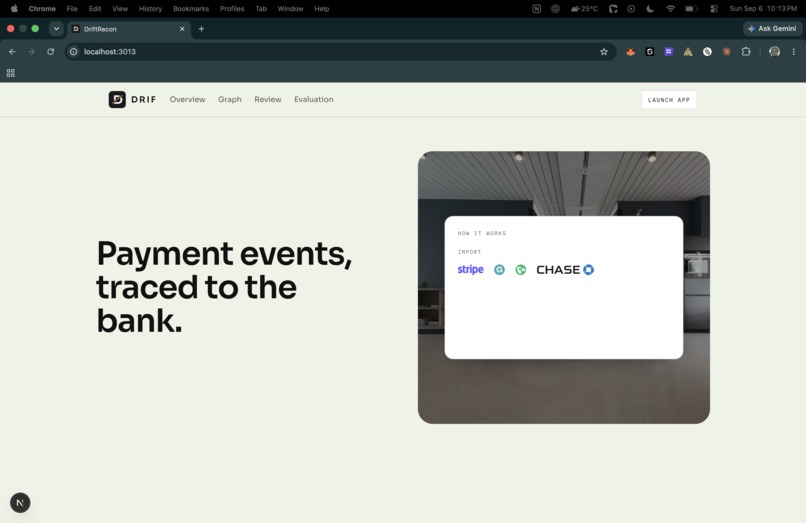Click the DriftRecon logo icon in the navbar
Screen dimensions: 806x523
(117, 99)
